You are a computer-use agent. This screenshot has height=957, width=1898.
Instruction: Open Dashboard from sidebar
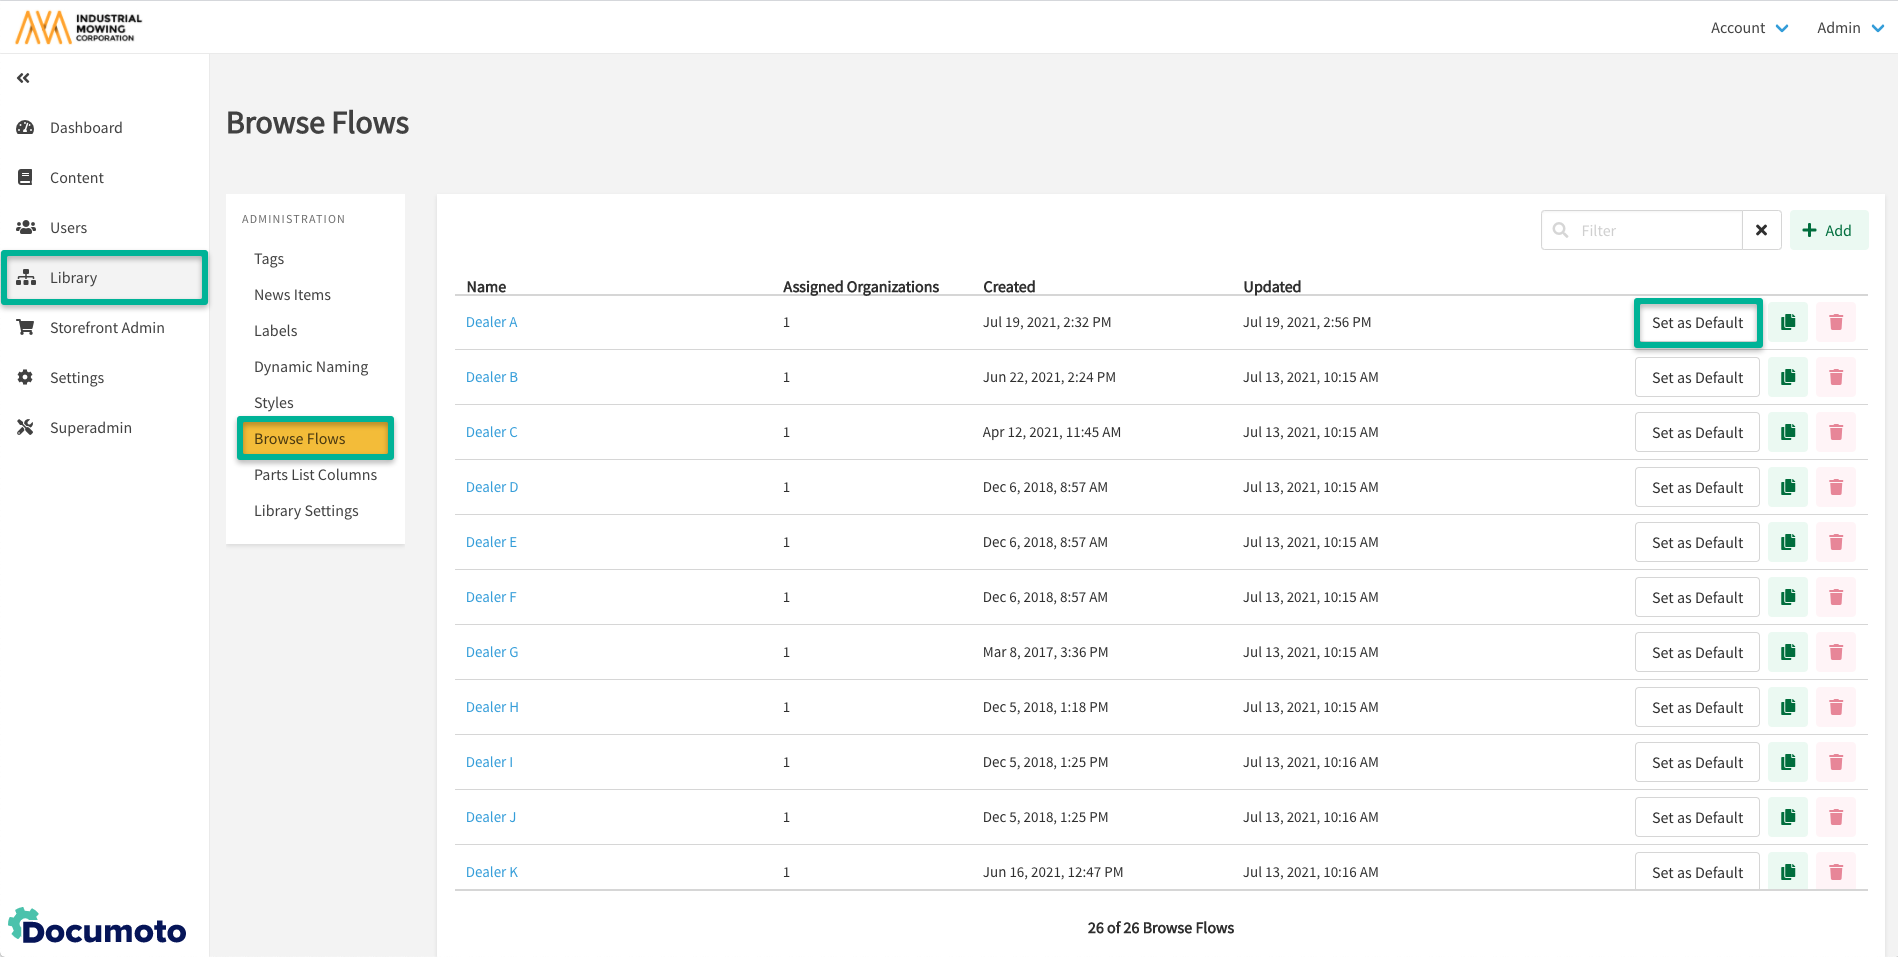click(86, 128)
